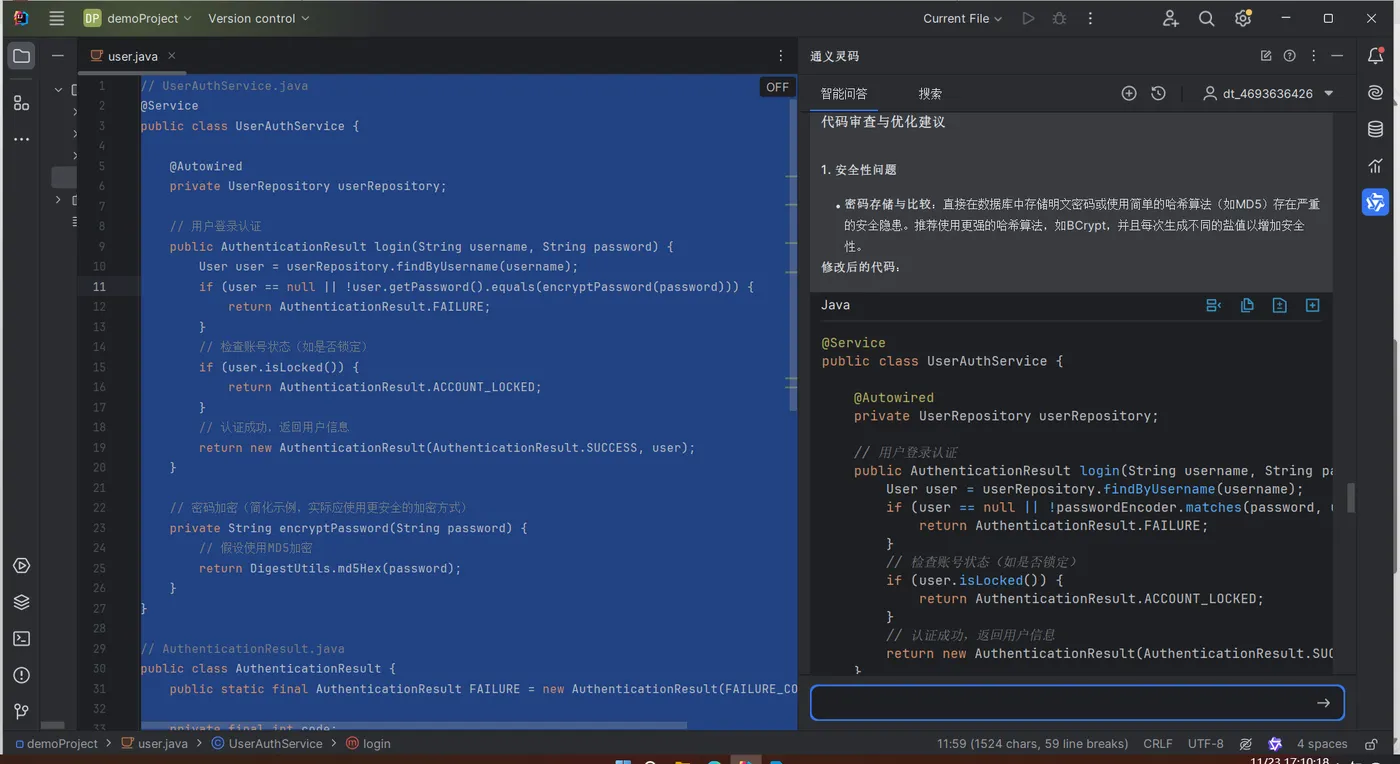
Task: Open editor tab options three-dot menu
Action: [781, 56]
